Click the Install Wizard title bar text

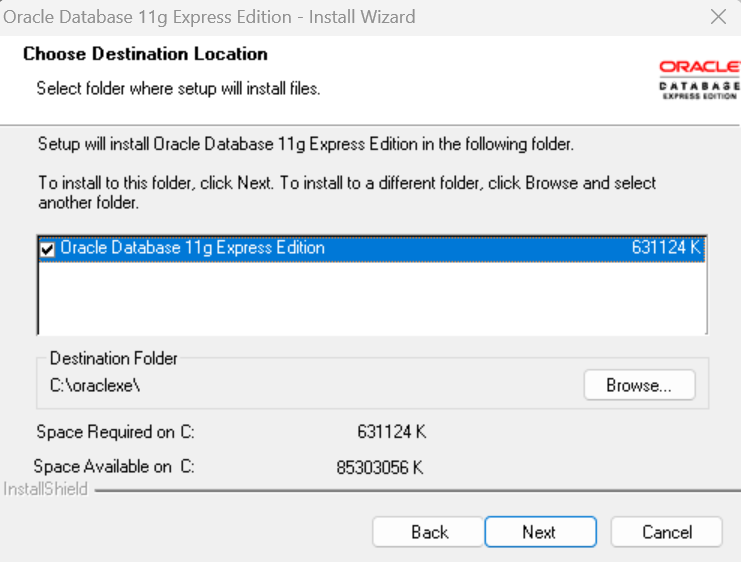209,17
